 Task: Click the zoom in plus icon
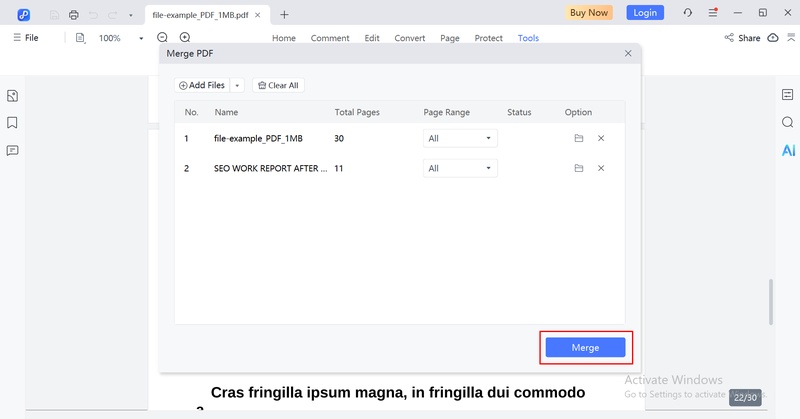tap(185, 38)
